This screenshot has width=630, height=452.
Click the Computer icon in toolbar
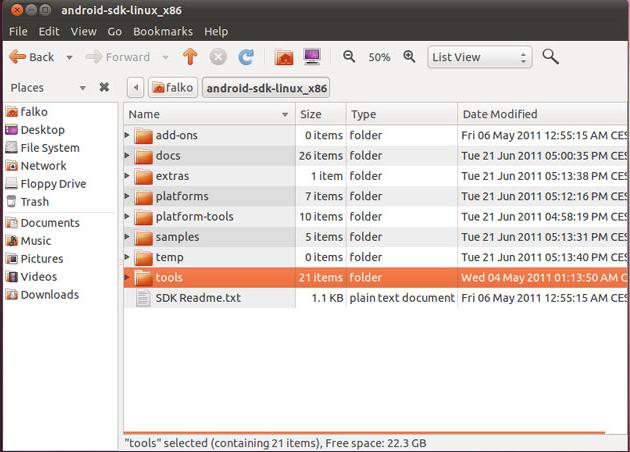[312, 57]
